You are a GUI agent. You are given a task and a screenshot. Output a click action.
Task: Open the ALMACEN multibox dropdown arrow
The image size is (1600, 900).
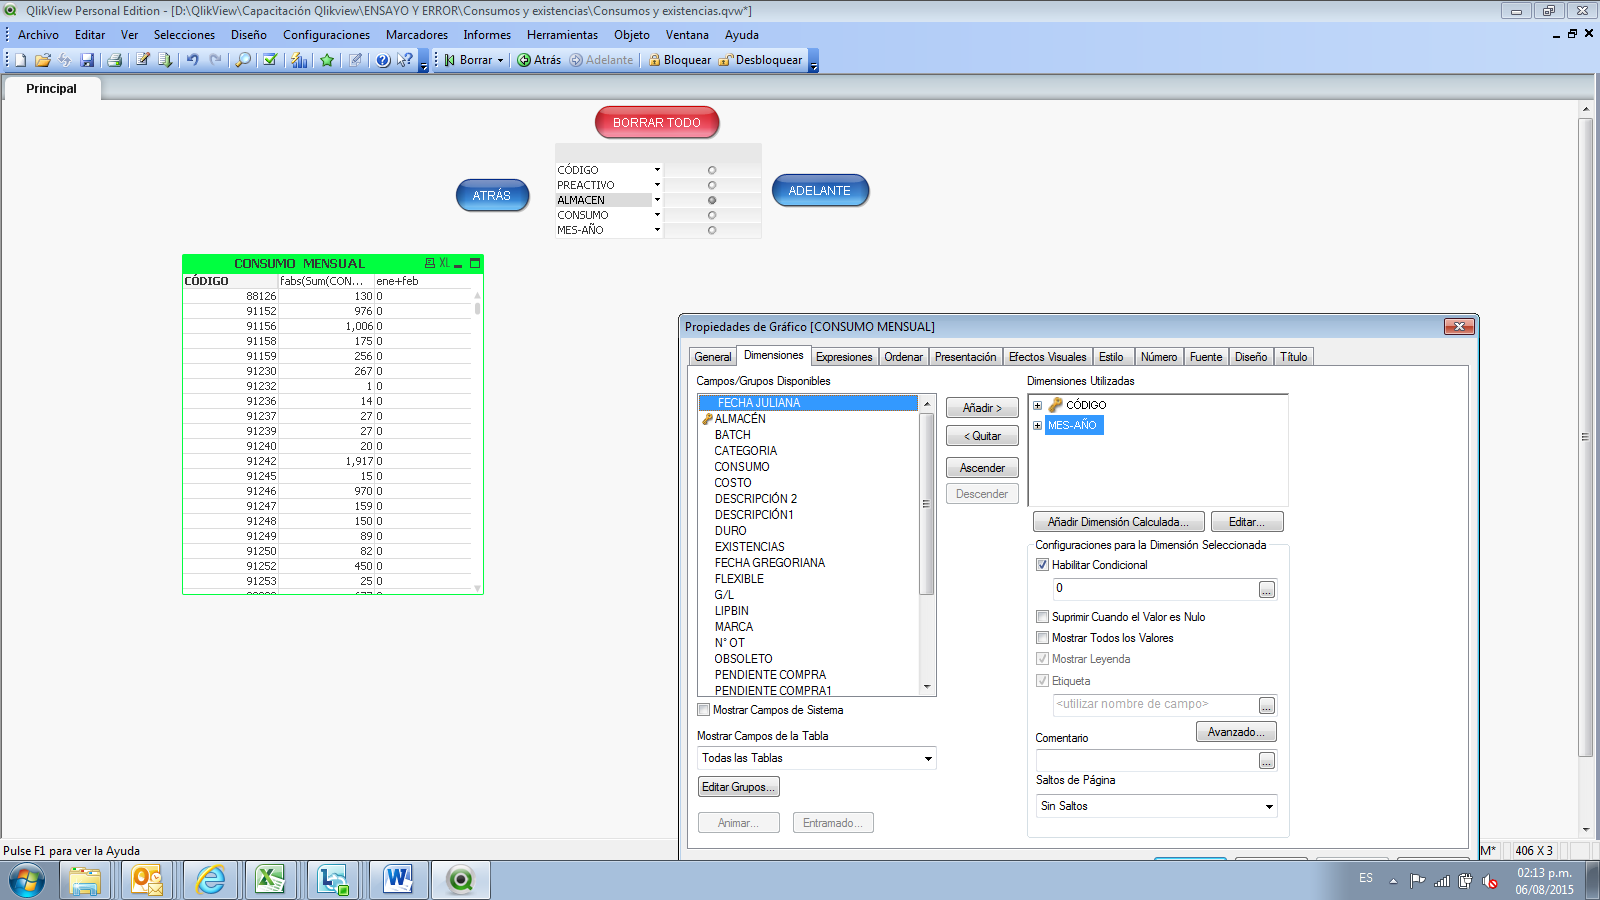(x=657, y=200)
